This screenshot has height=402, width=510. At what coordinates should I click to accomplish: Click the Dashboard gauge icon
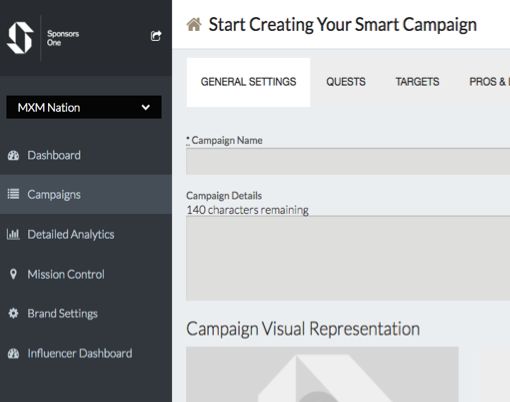(x=13, y=155)
